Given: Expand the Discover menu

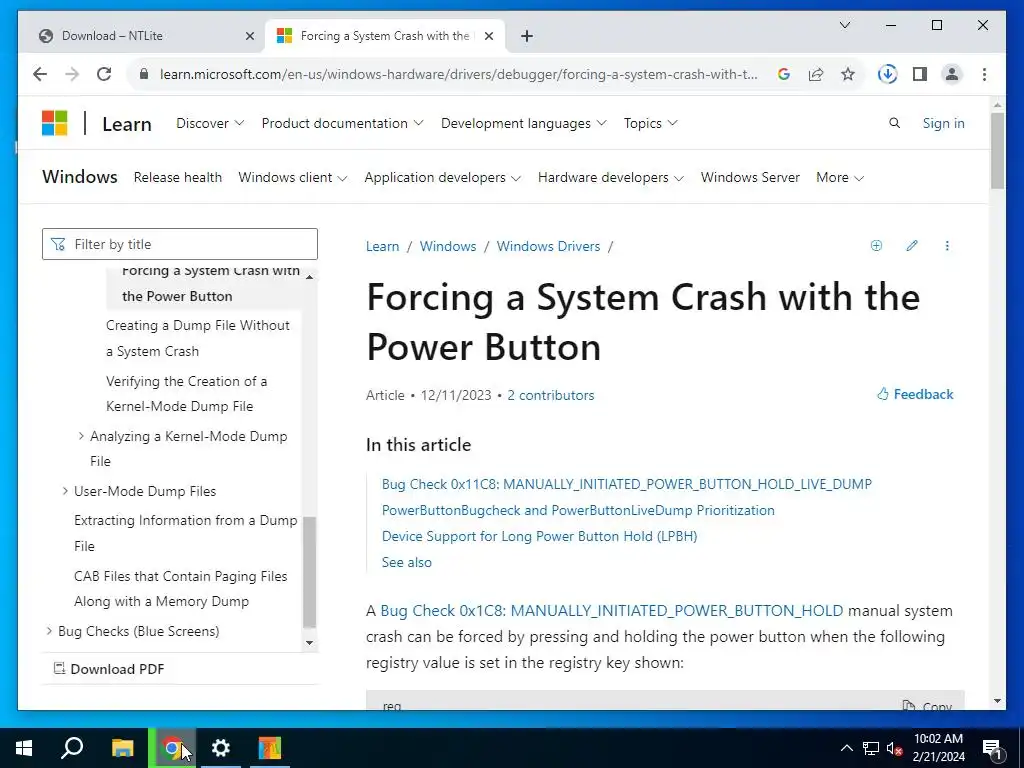Looking at the screenshot, I should tap(210, 123).
